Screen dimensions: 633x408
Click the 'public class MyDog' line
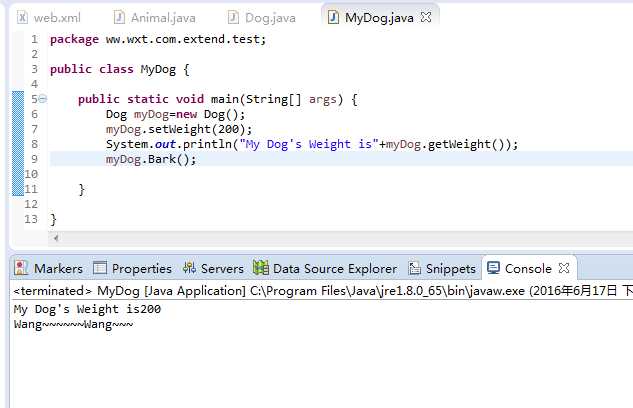(x=119, y=69)
